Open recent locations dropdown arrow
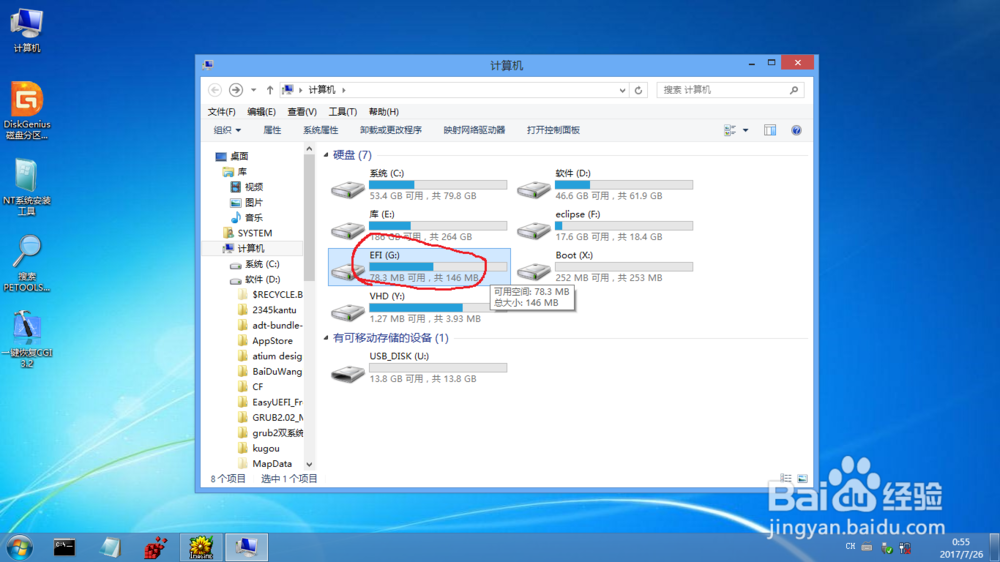The width and height of the screenshot is (1000, 562). pyautogui.click(x=253, y=90)
